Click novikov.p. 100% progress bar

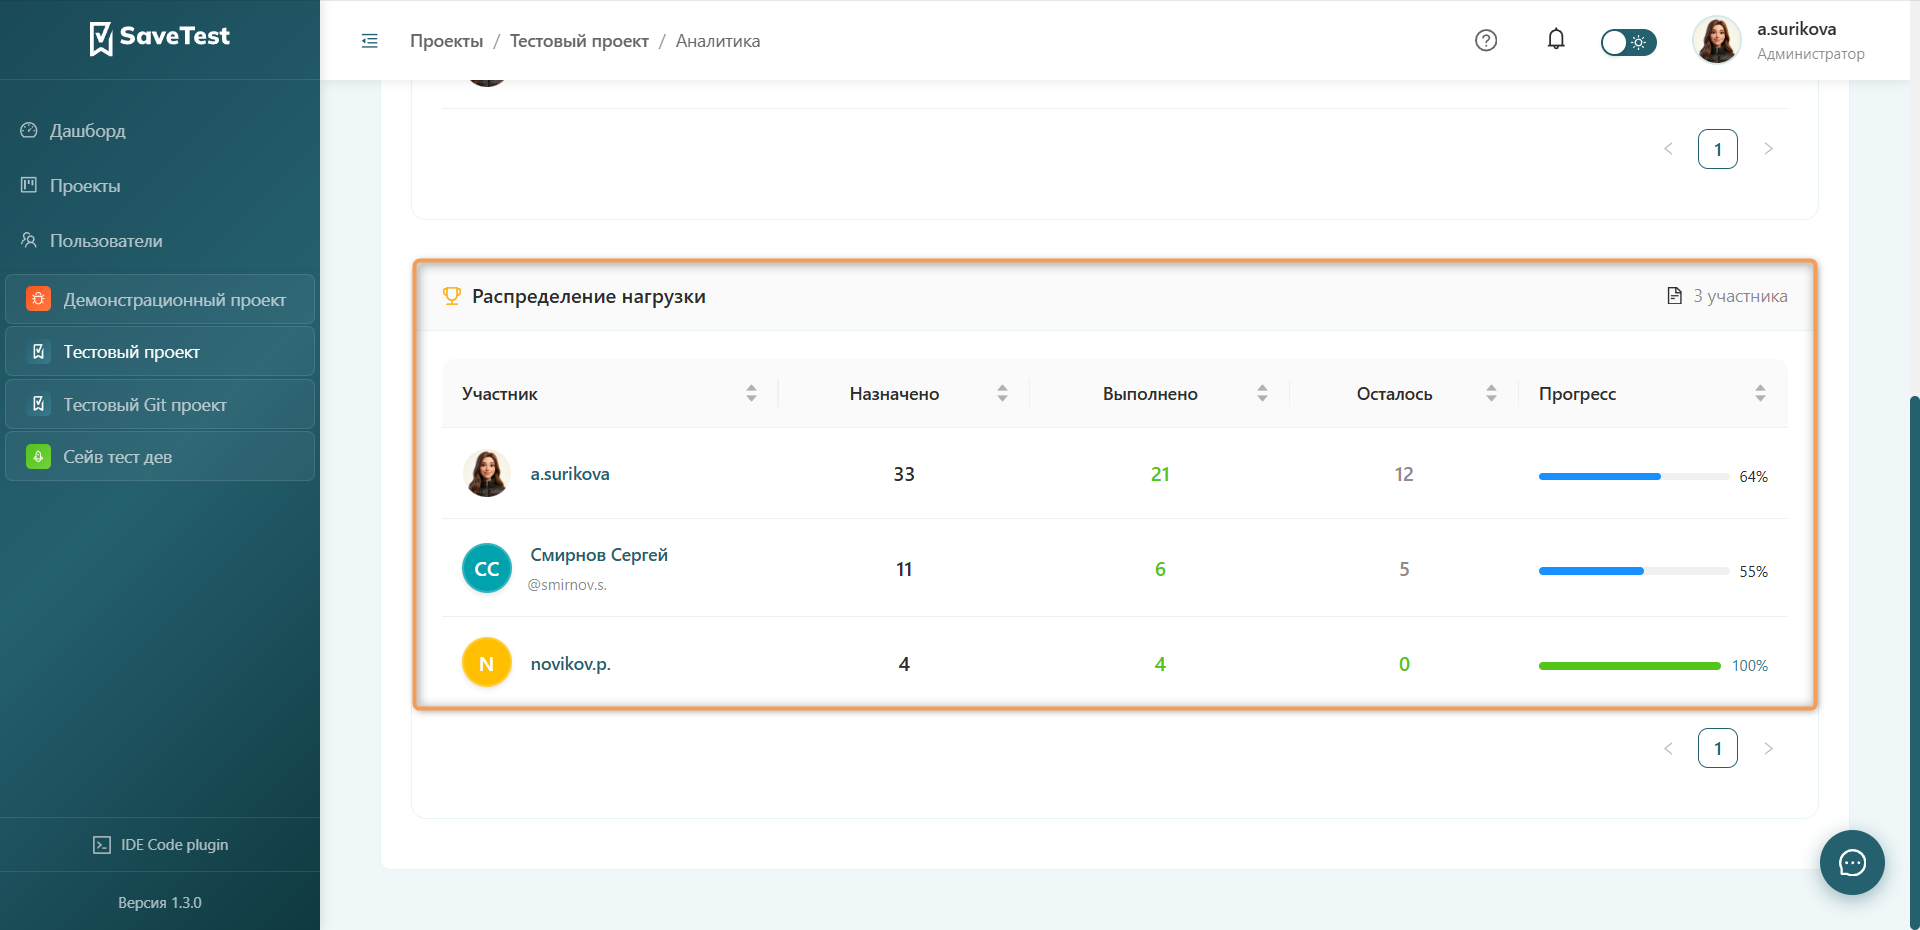(1630, 666)
